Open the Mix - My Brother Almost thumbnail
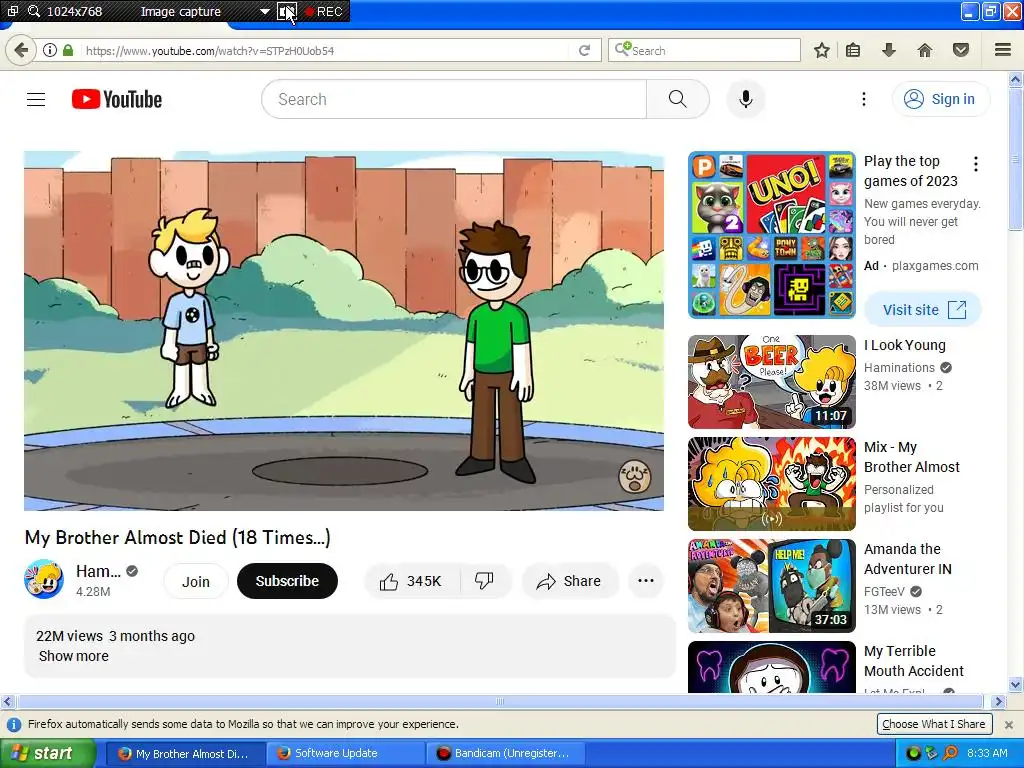Screen dimensions: 1024x768 click(771, 484)
